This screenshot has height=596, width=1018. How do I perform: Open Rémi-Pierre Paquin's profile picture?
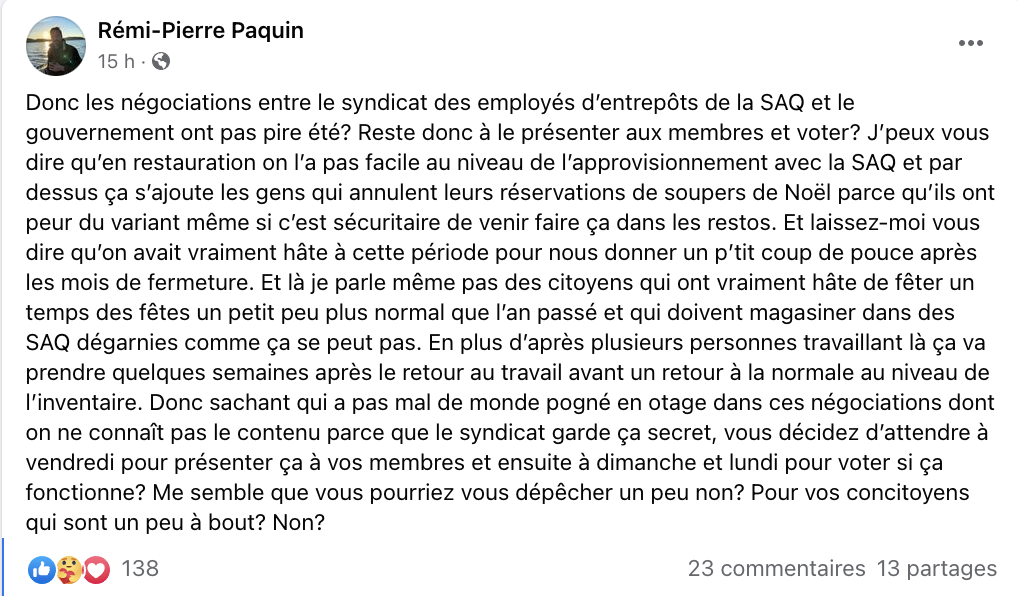click(x=56, y=46)
